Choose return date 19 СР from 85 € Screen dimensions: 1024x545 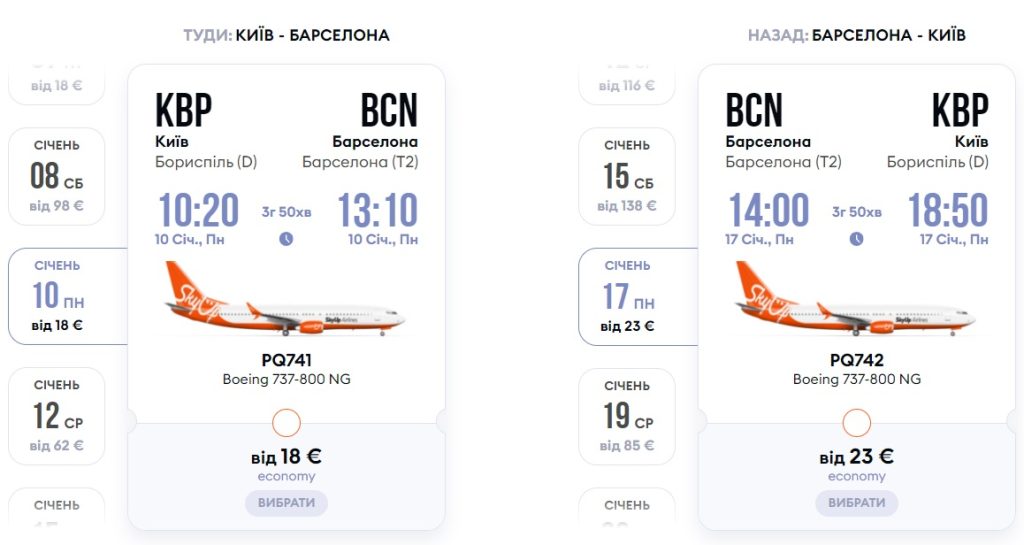(627, 416)
